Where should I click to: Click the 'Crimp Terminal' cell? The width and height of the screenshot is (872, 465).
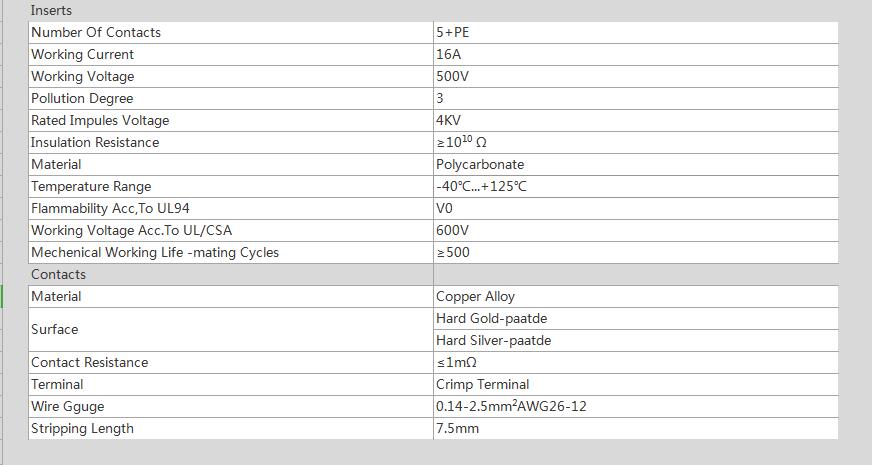coord(636,384)
